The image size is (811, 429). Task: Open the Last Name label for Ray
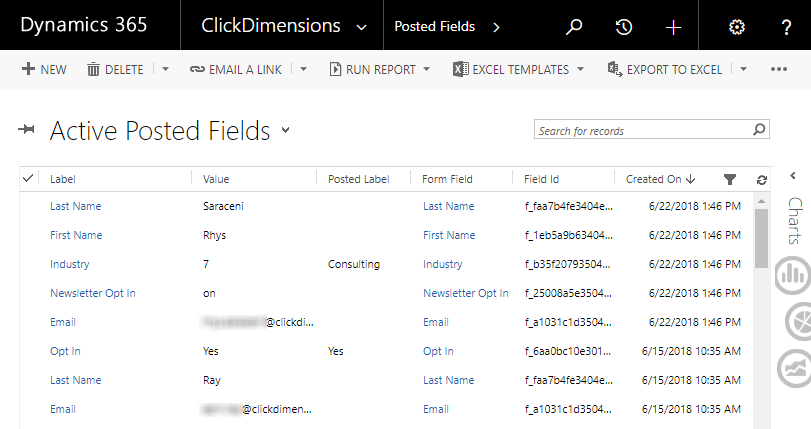76,380
